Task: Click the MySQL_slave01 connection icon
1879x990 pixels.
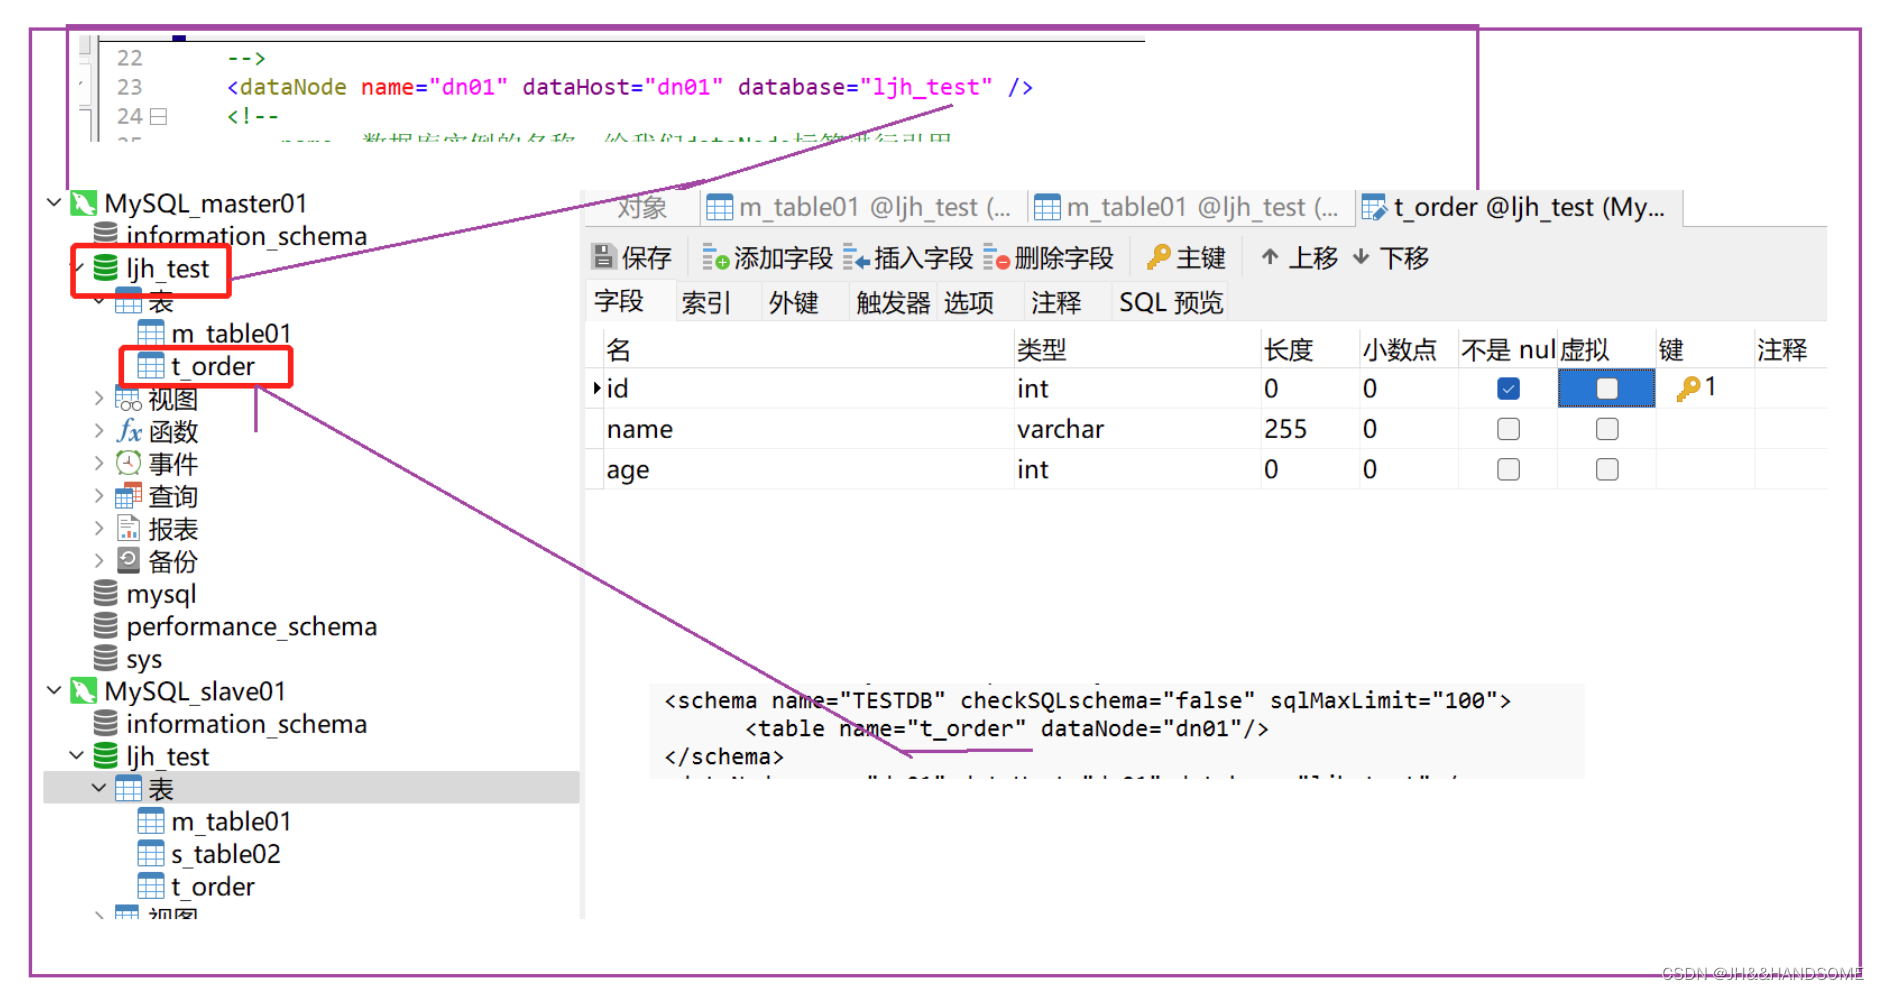Action: tap(84, 691)
